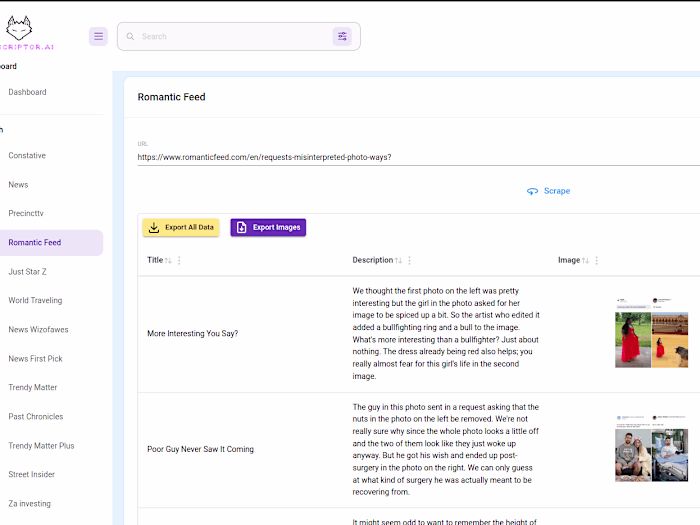Click the Scriptor.AI fox logo
700x525 pixels.
19,27
